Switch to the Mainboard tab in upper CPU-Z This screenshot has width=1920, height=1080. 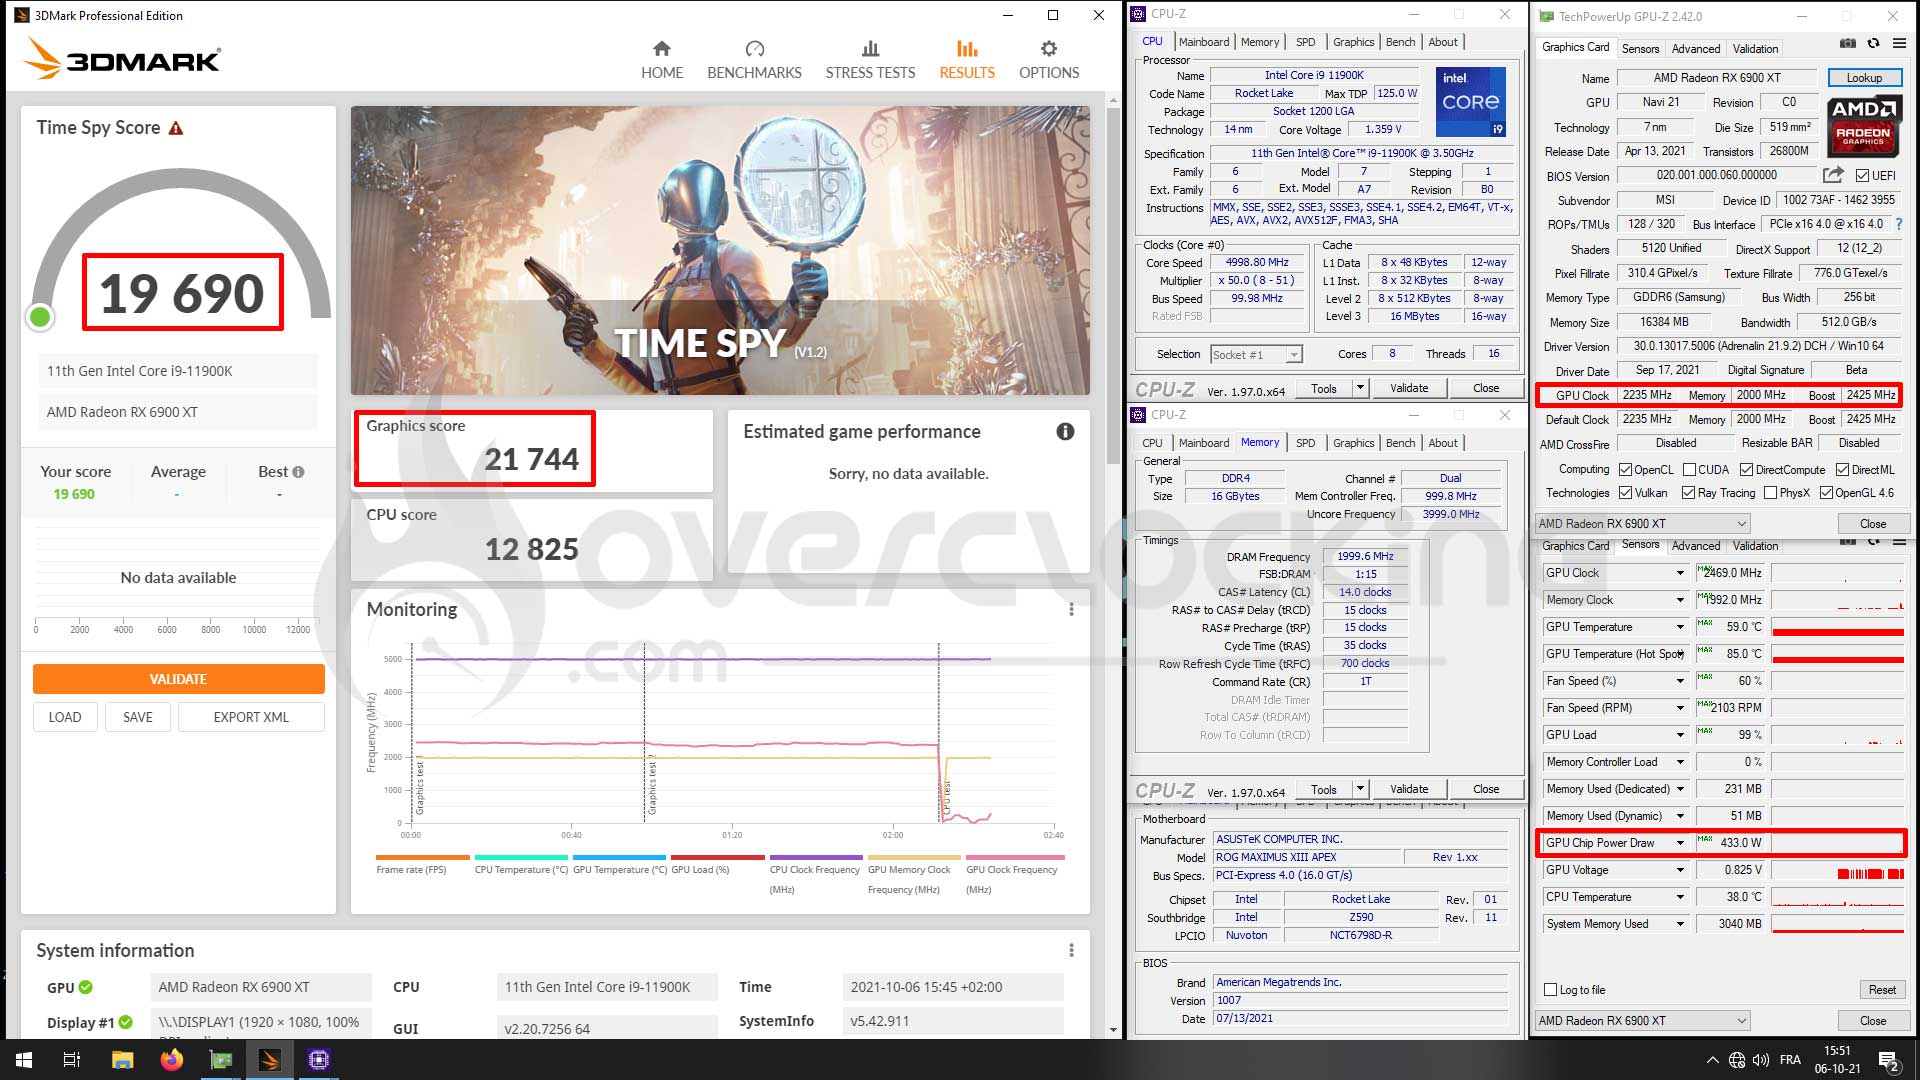pos(1204,42)
